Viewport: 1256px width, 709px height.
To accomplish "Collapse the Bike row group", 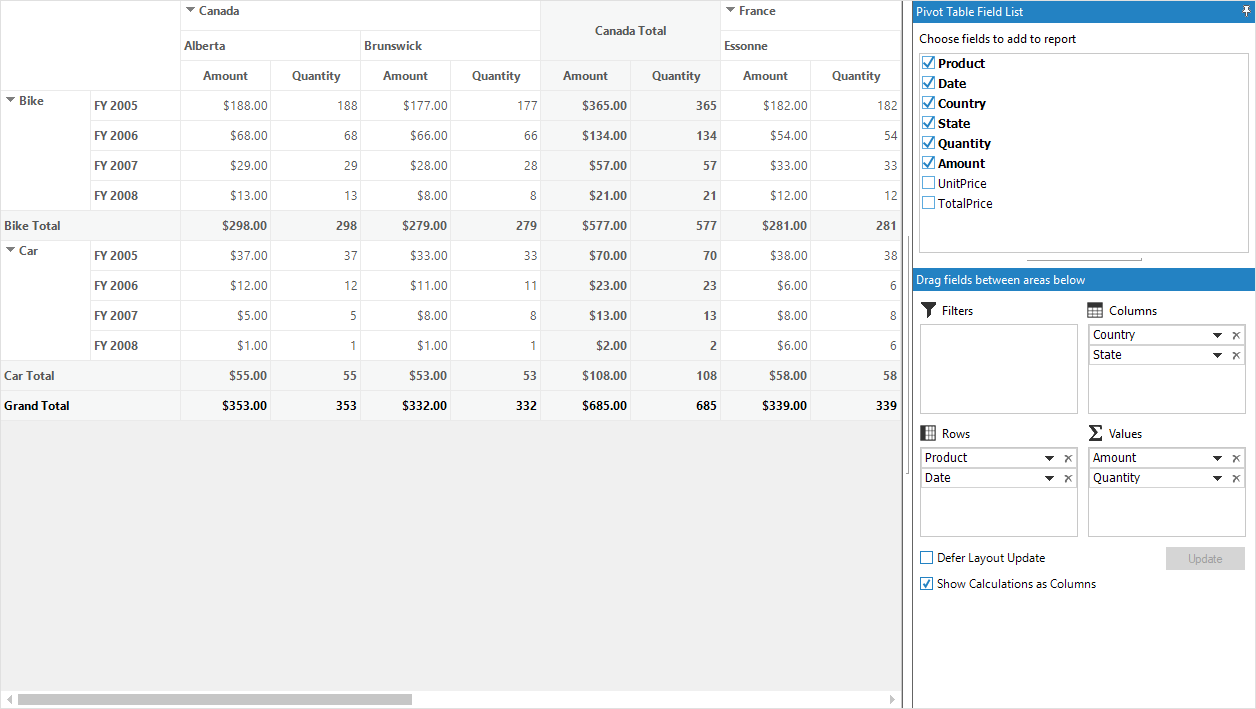I will tap(10, 100).
